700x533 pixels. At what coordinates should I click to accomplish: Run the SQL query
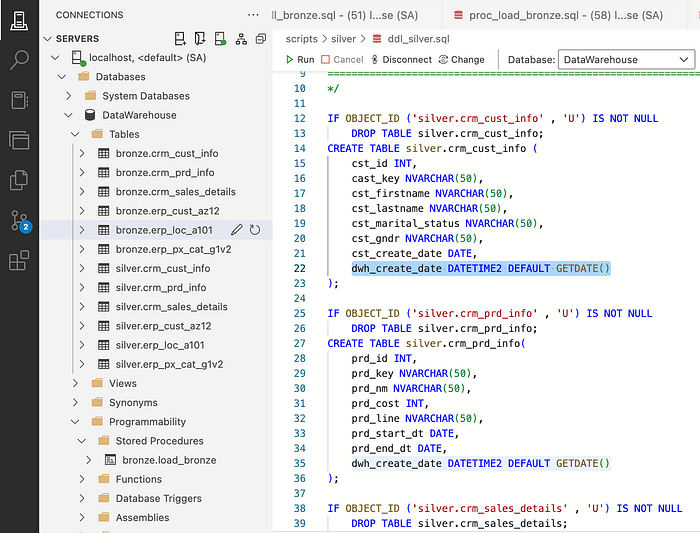(298, 60)
